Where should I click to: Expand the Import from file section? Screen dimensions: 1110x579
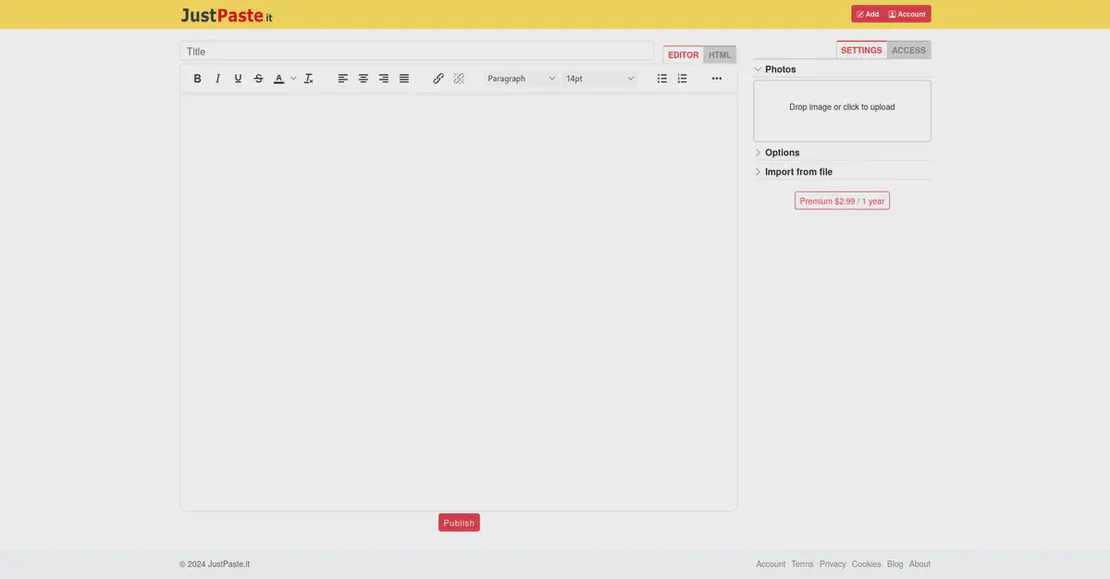pos(798,172)
